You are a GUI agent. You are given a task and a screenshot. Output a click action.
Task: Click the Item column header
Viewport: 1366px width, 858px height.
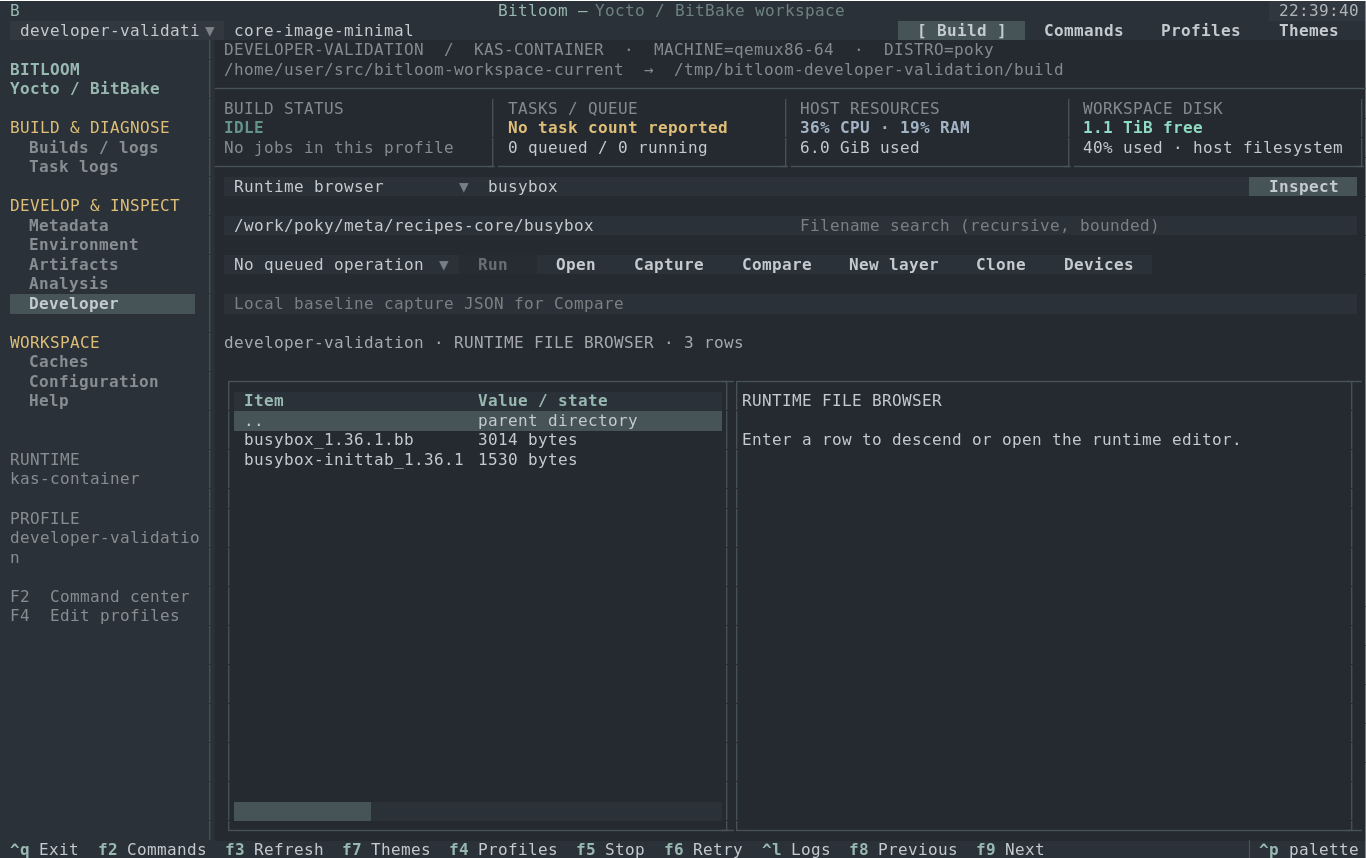point(263,400)
